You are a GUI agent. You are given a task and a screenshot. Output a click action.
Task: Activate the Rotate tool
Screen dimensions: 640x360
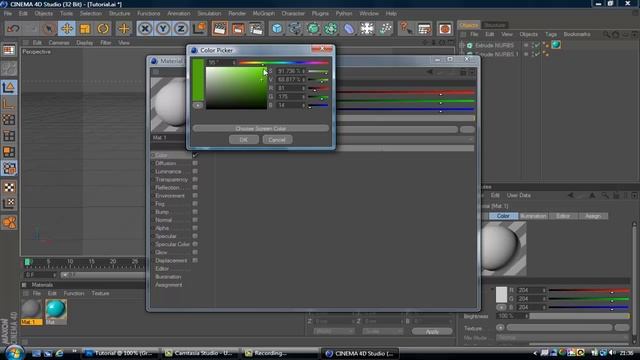(103, 29)
